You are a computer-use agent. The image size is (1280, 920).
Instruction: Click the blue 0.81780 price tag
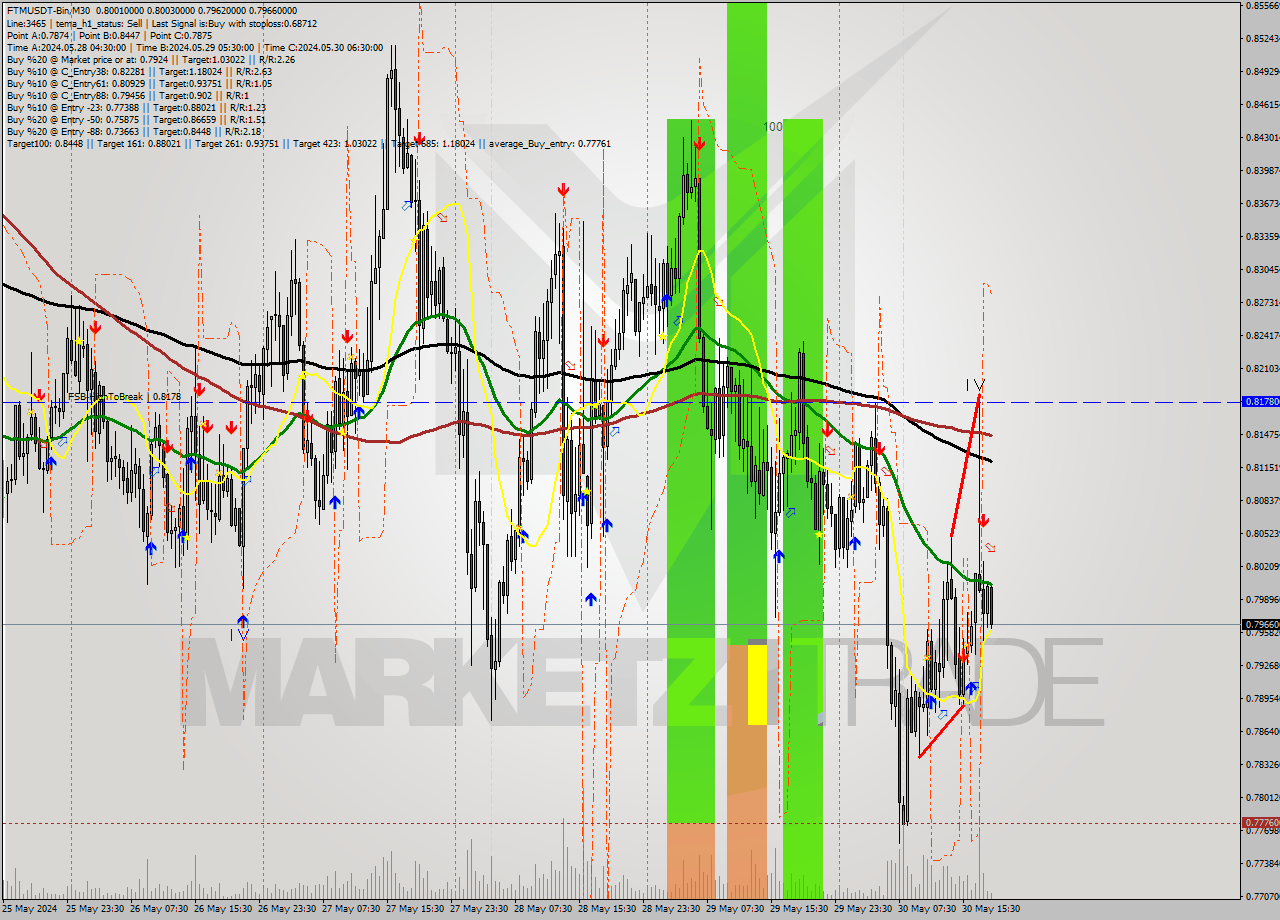[1260, 401]
